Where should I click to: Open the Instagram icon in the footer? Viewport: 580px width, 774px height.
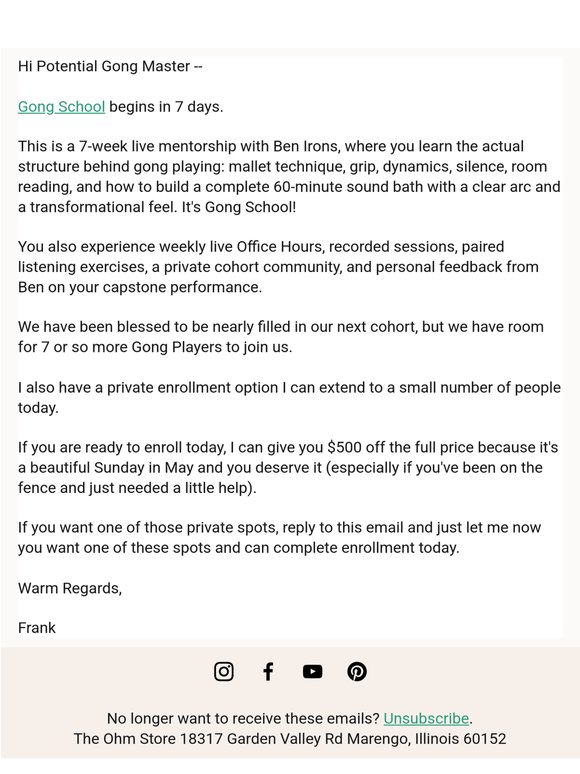click(x=224, y=671)
